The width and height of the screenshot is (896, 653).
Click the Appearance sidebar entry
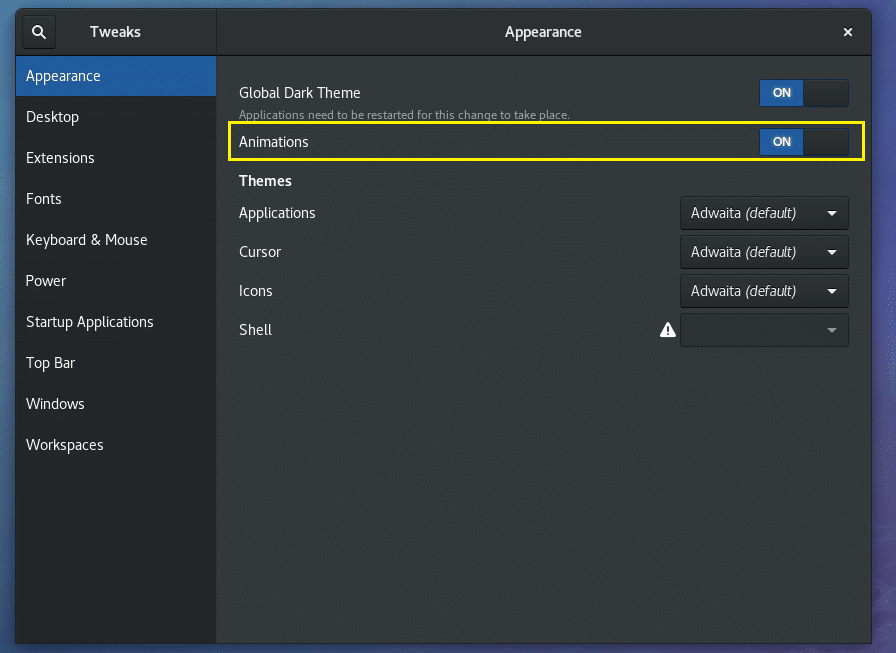62,75
